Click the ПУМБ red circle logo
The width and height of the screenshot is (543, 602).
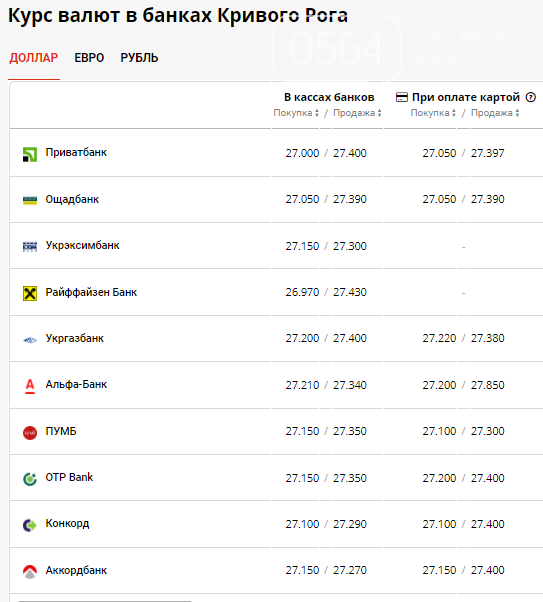tap(30, 433)
